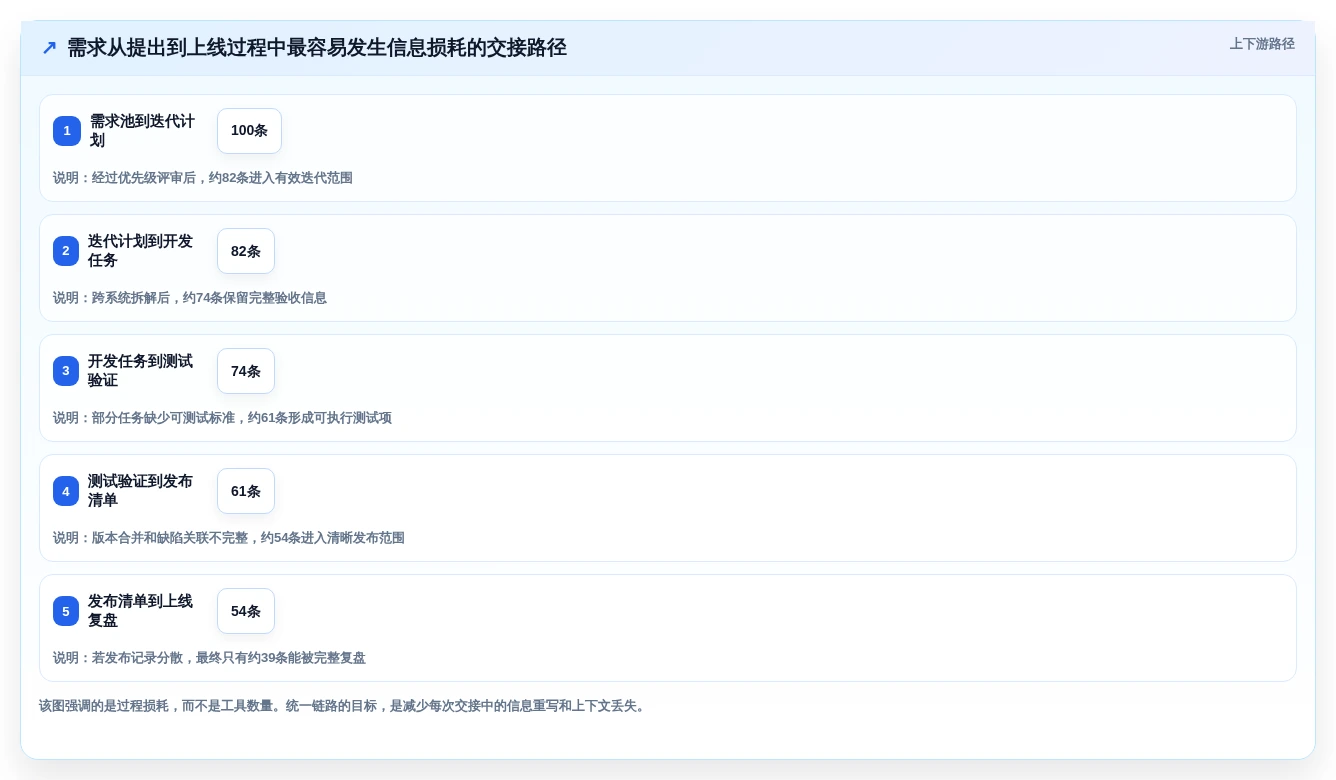The height and width of the screenshot is (780, 1336).
Task: Click the footer text 该图强调的是过程损耗
Action: (344, 706)
